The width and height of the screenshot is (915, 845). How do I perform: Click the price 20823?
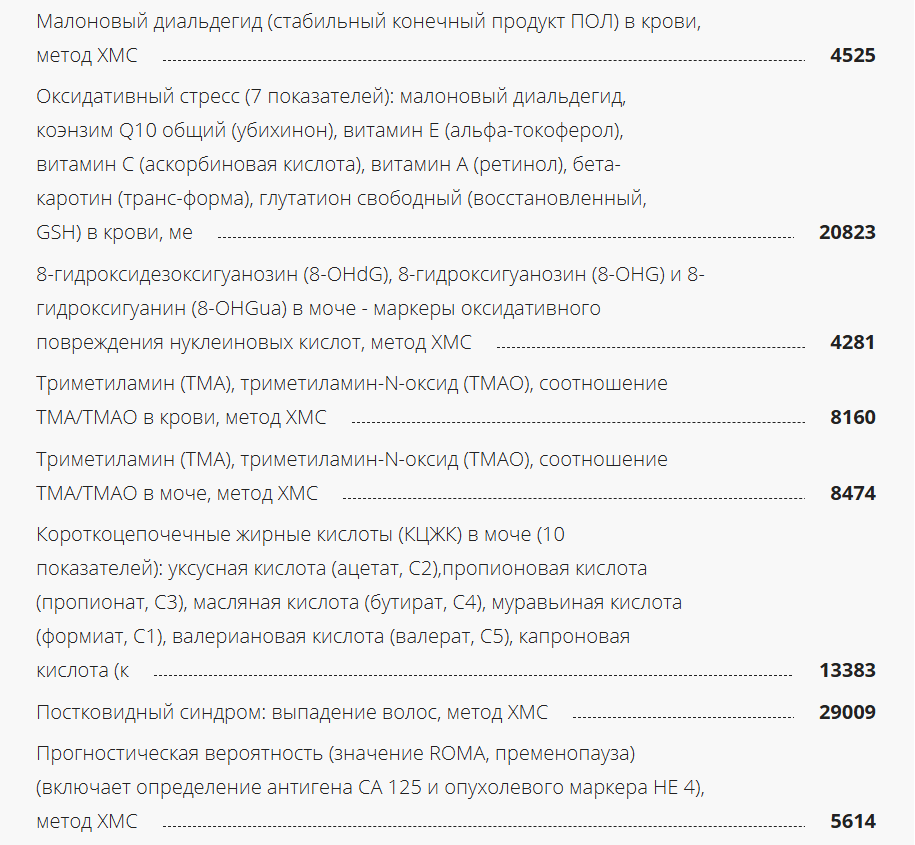coord(847,232)
